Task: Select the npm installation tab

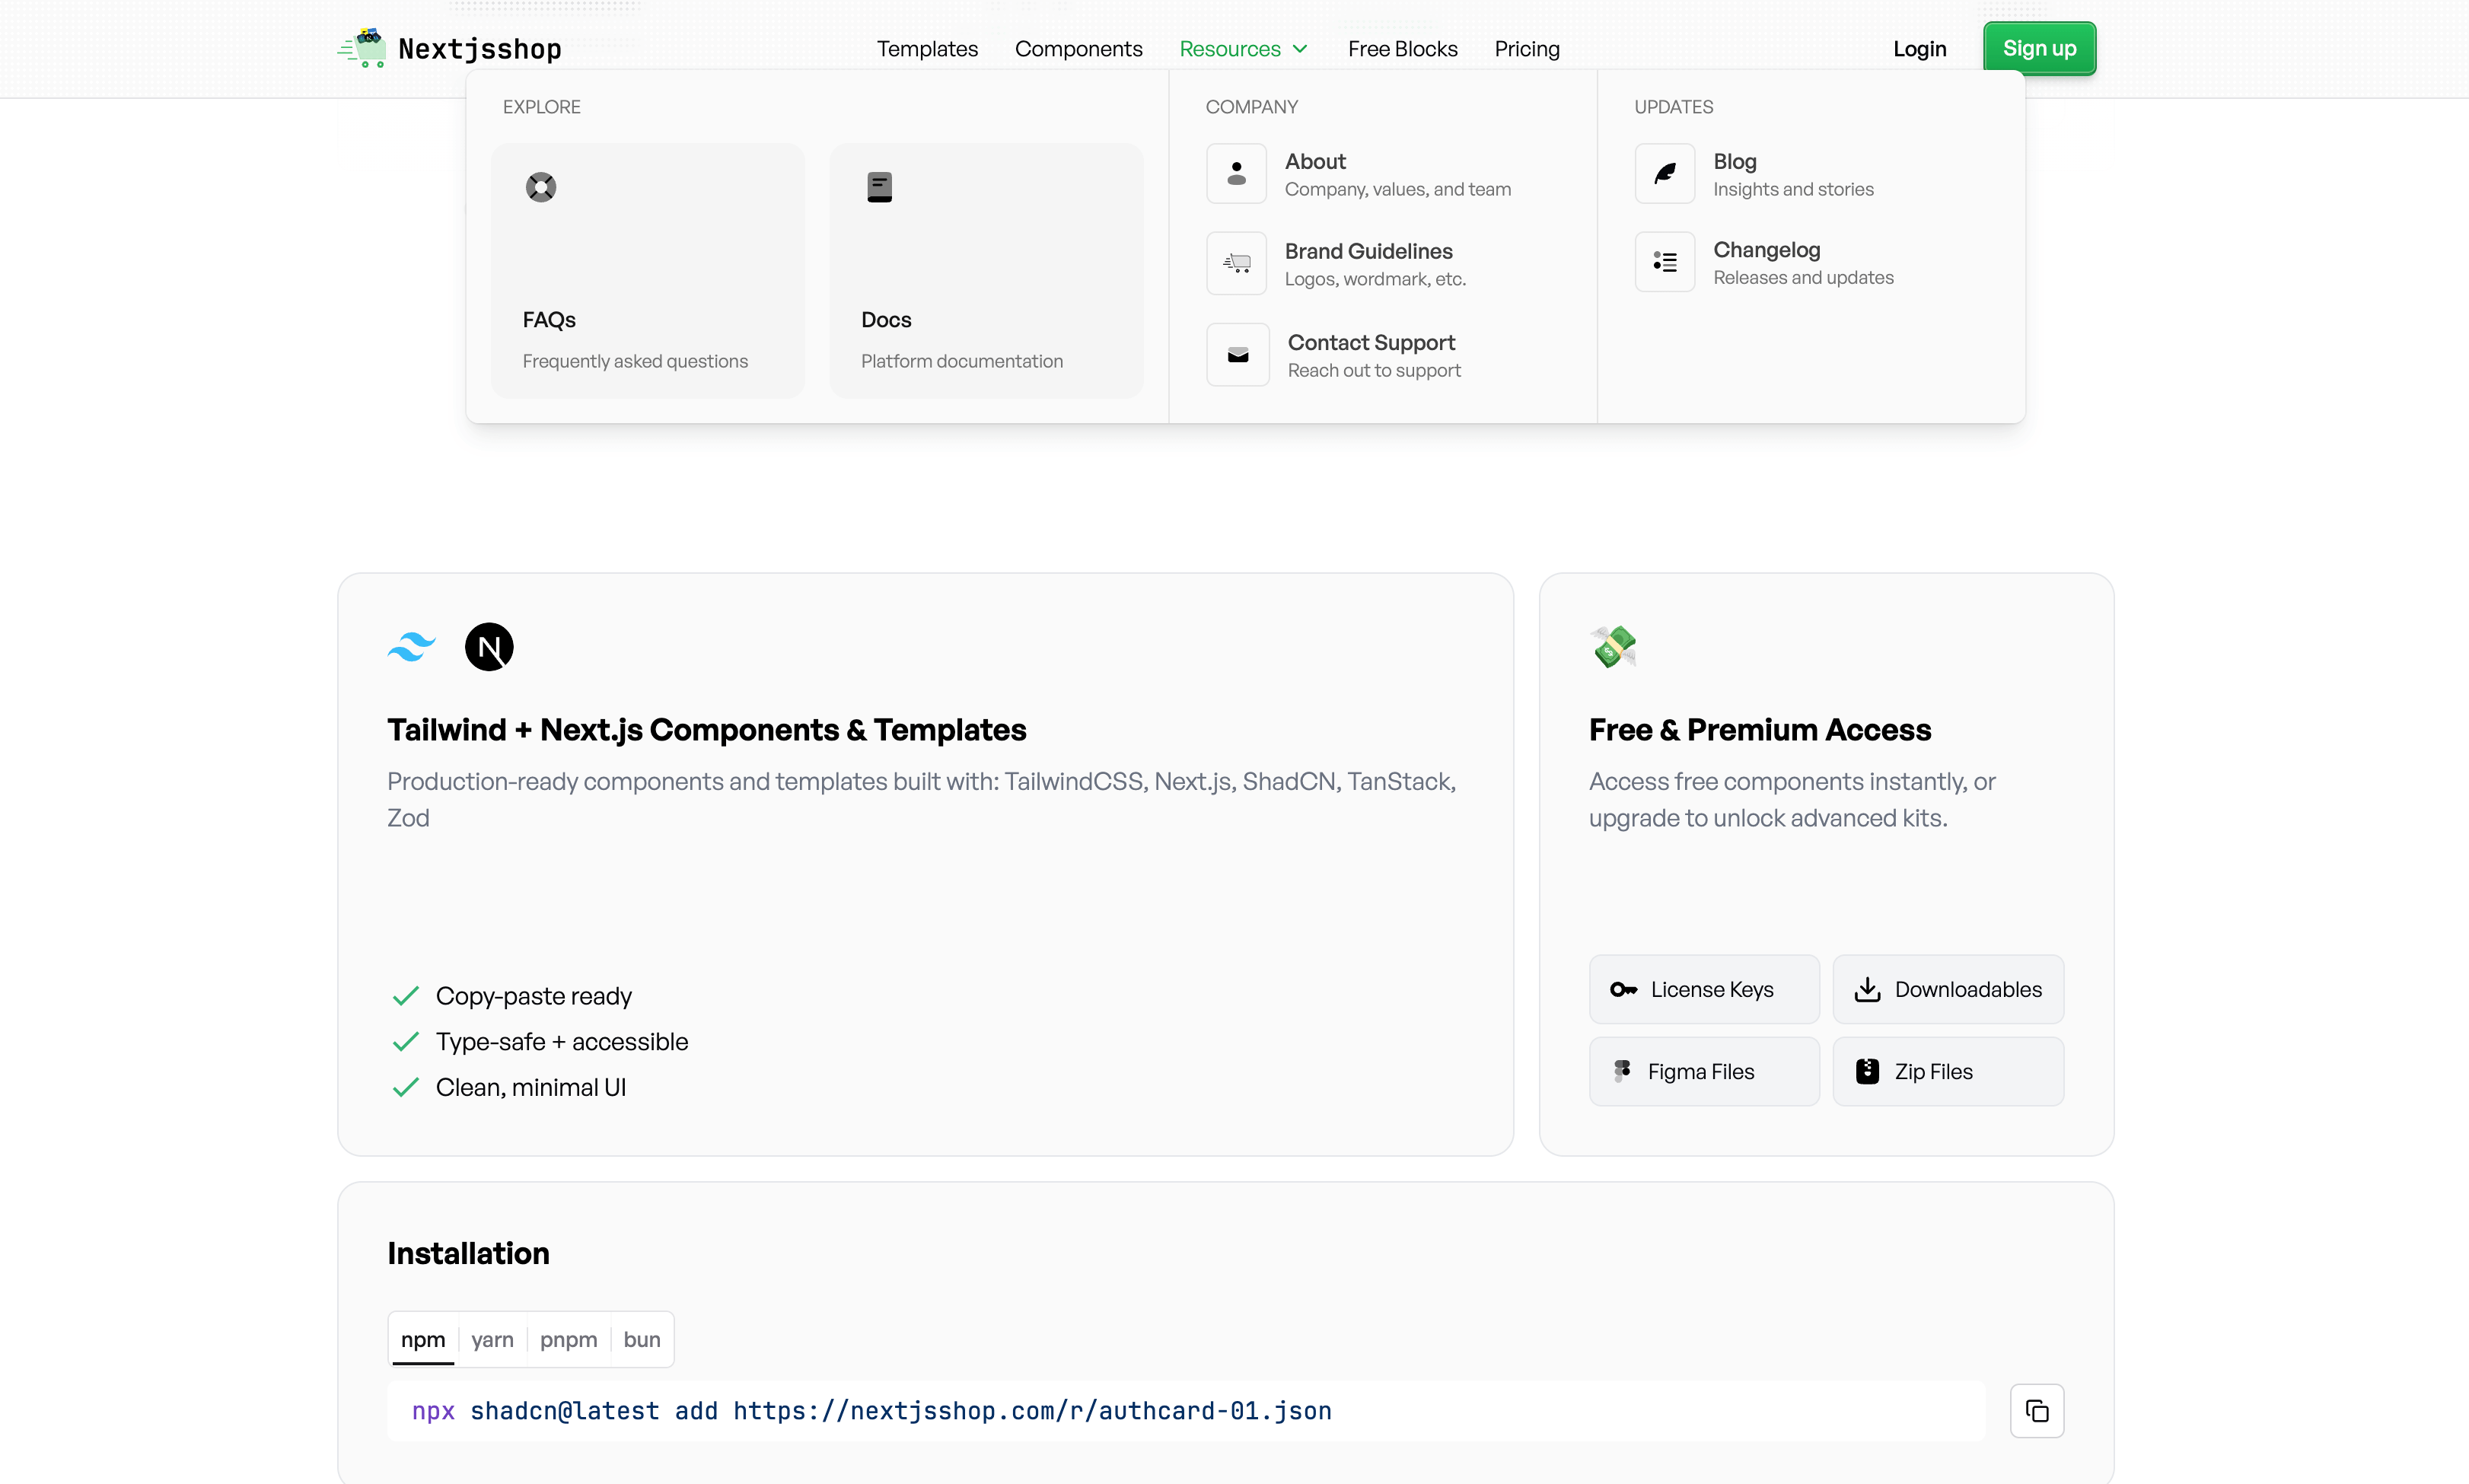Action: (x=423, y=1340)
